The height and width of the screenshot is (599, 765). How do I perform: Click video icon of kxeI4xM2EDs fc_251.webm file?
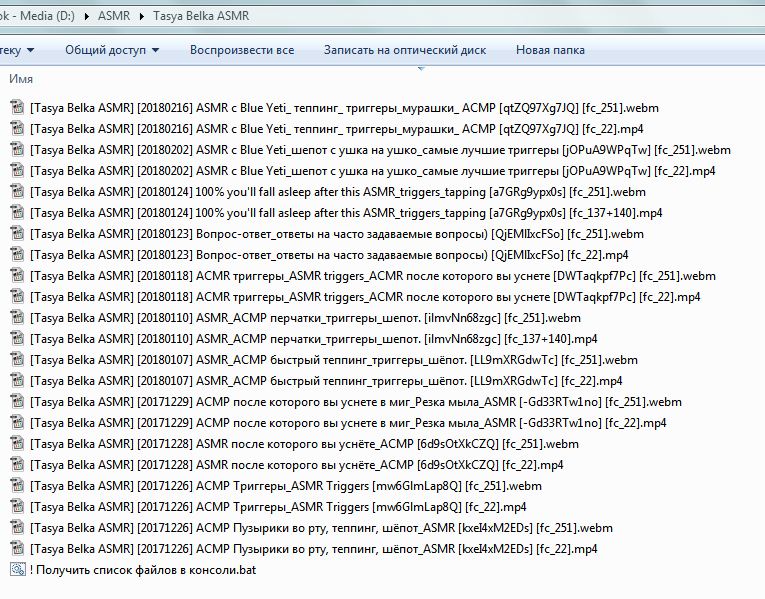[x=18, y=527]
